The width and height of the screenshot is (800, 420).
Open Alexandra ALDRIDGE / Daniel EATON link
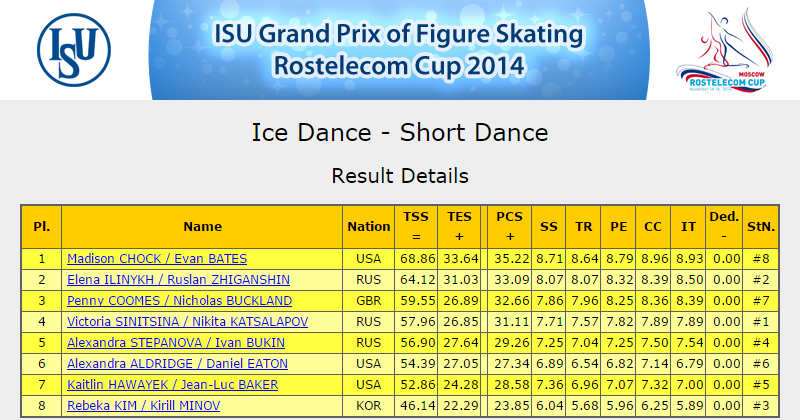[178, 363]
